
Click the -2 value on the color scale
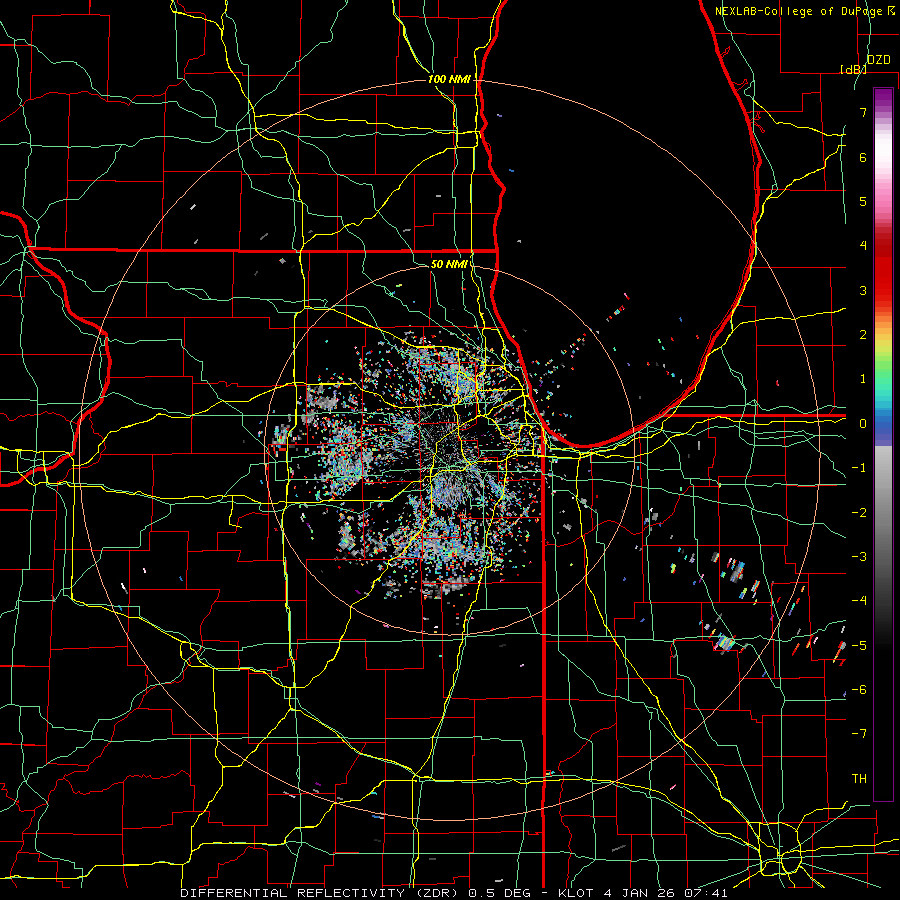pyautogui.click(x=859, y=513)
